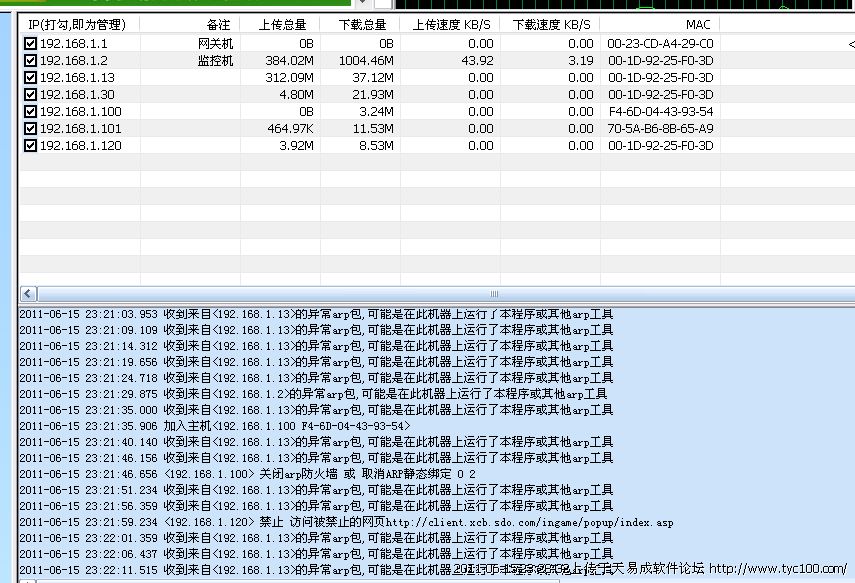This screenshot has width=855, height=583.
Task: Uncheck the checkbox for 192.168.1.1
Action: tap(30, 44)
